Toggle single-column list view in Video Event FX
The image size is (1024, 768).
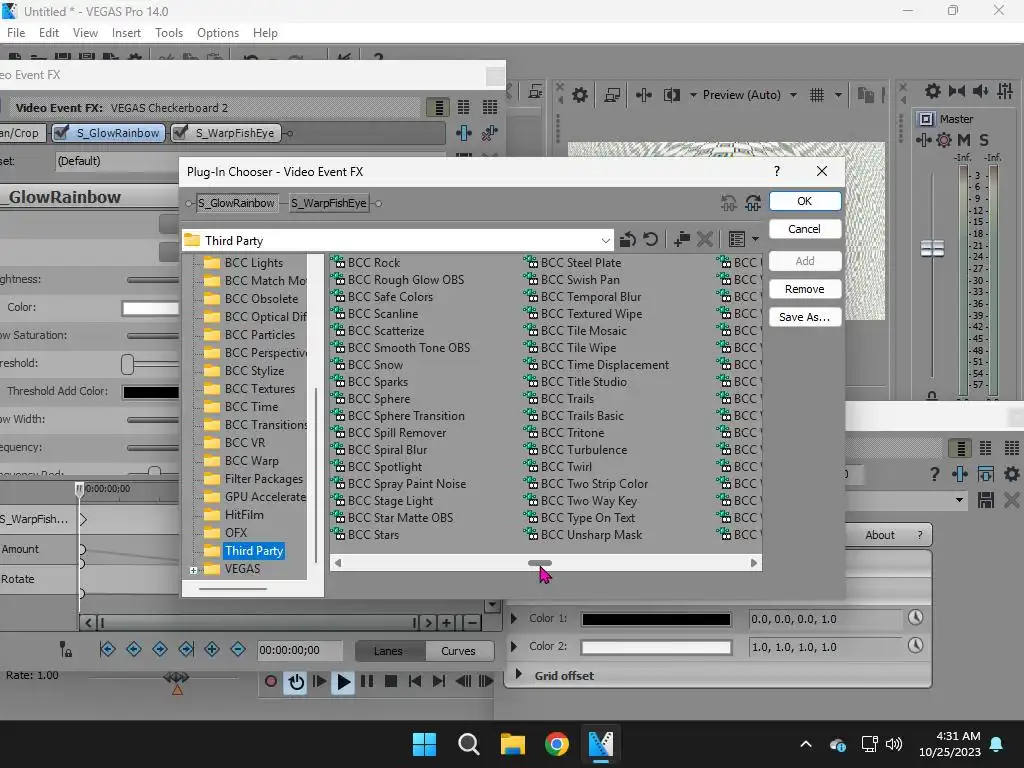coord(438,107)
